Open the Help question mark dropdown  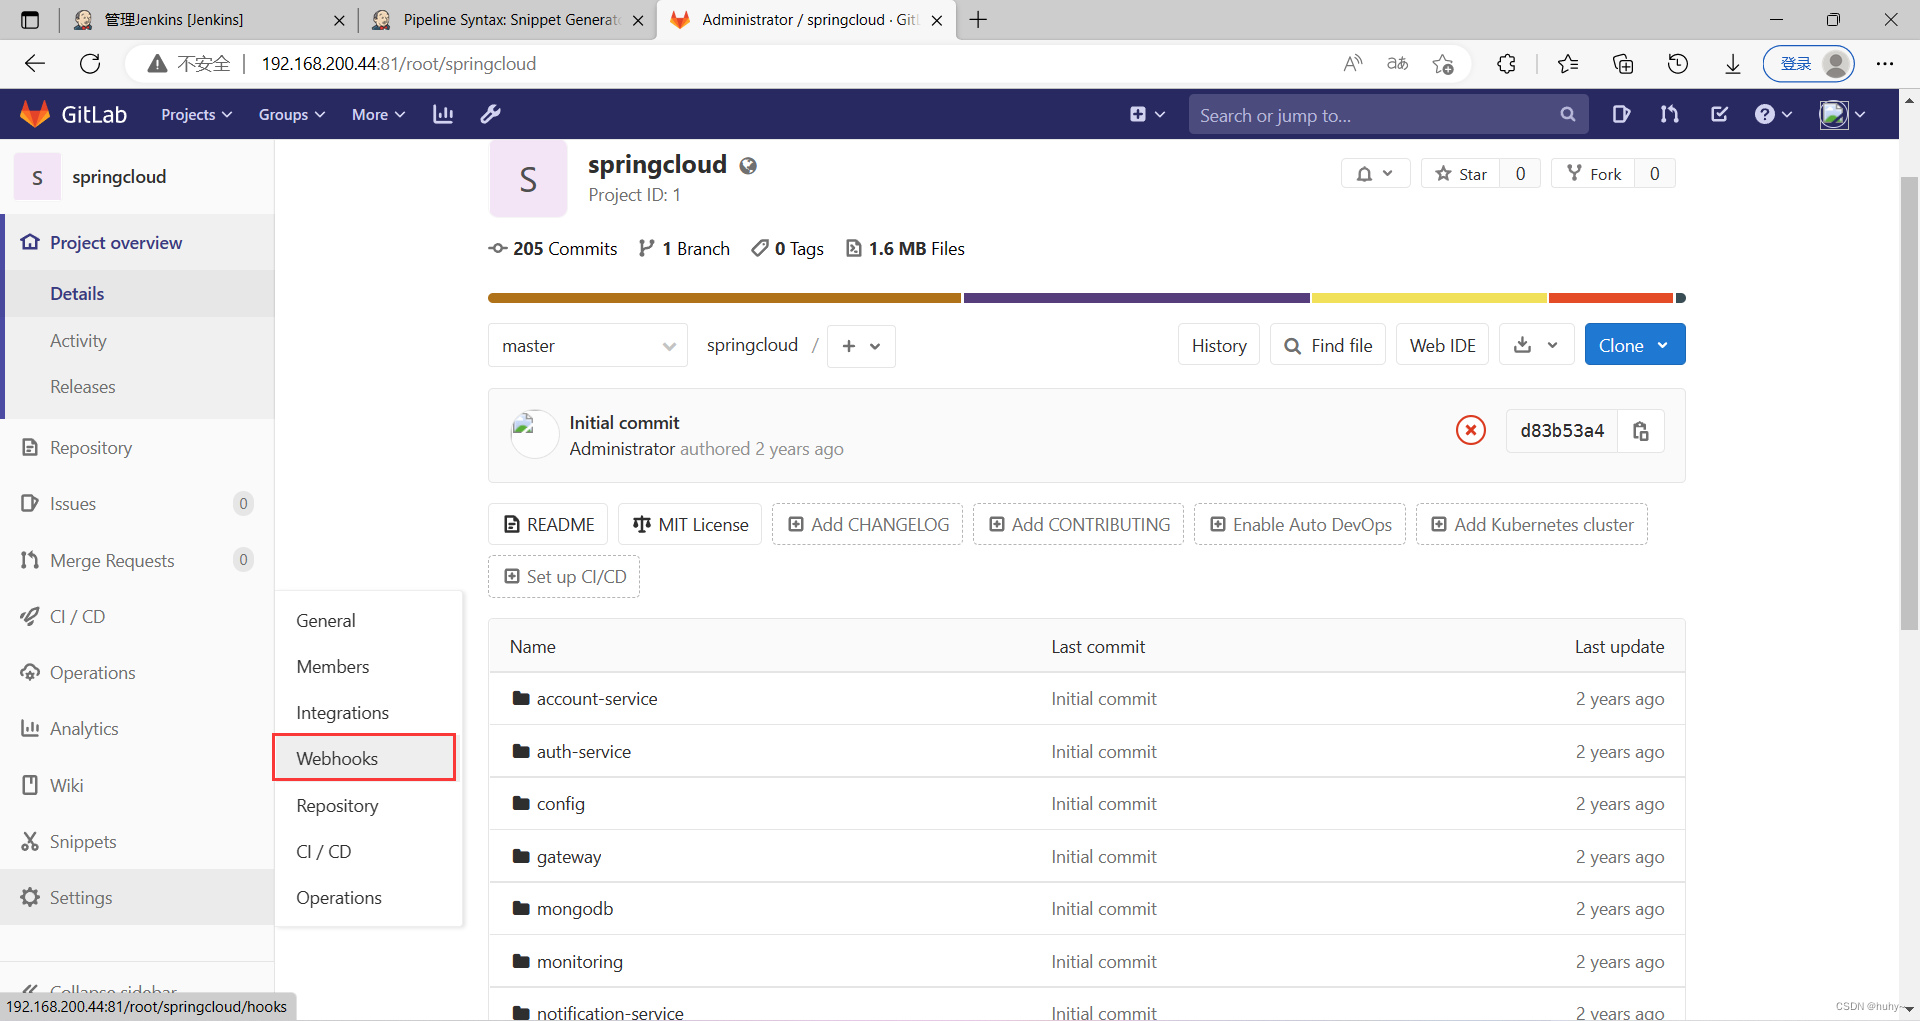[x=1773, y=114]
